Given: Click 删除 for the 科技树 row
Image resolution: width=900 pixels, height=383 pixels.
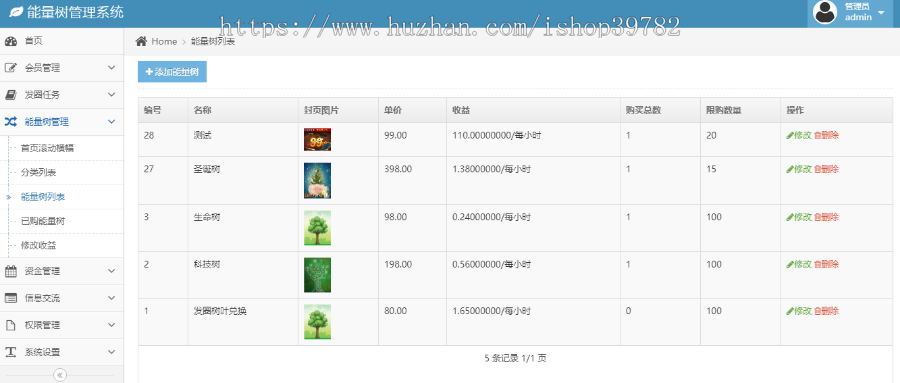Looking at the screenshot, I should pyautogui.click(x=827, y=264).
